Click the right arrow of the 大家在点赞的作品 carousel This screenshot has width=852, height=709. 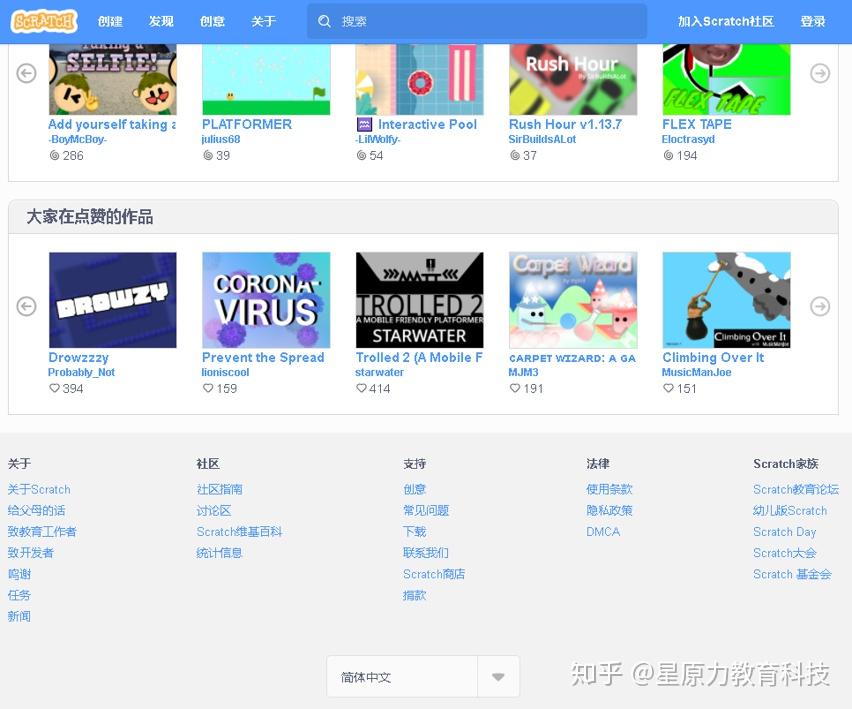tap(820, 306)
